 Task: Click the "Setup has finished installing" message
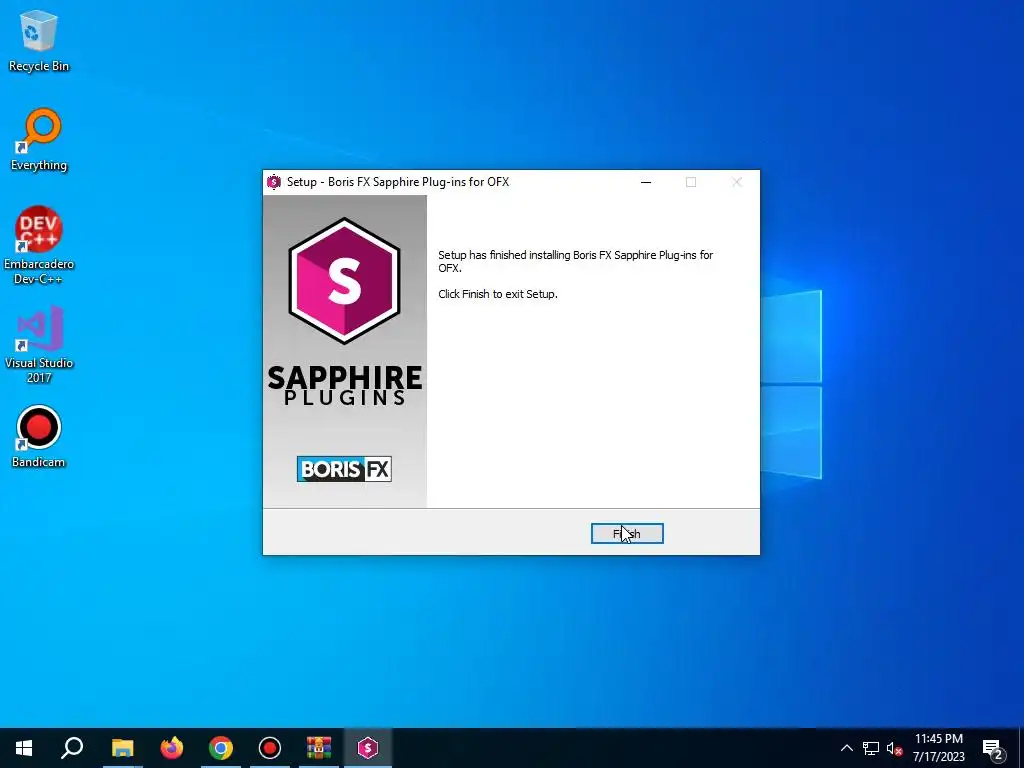[575, 261]
